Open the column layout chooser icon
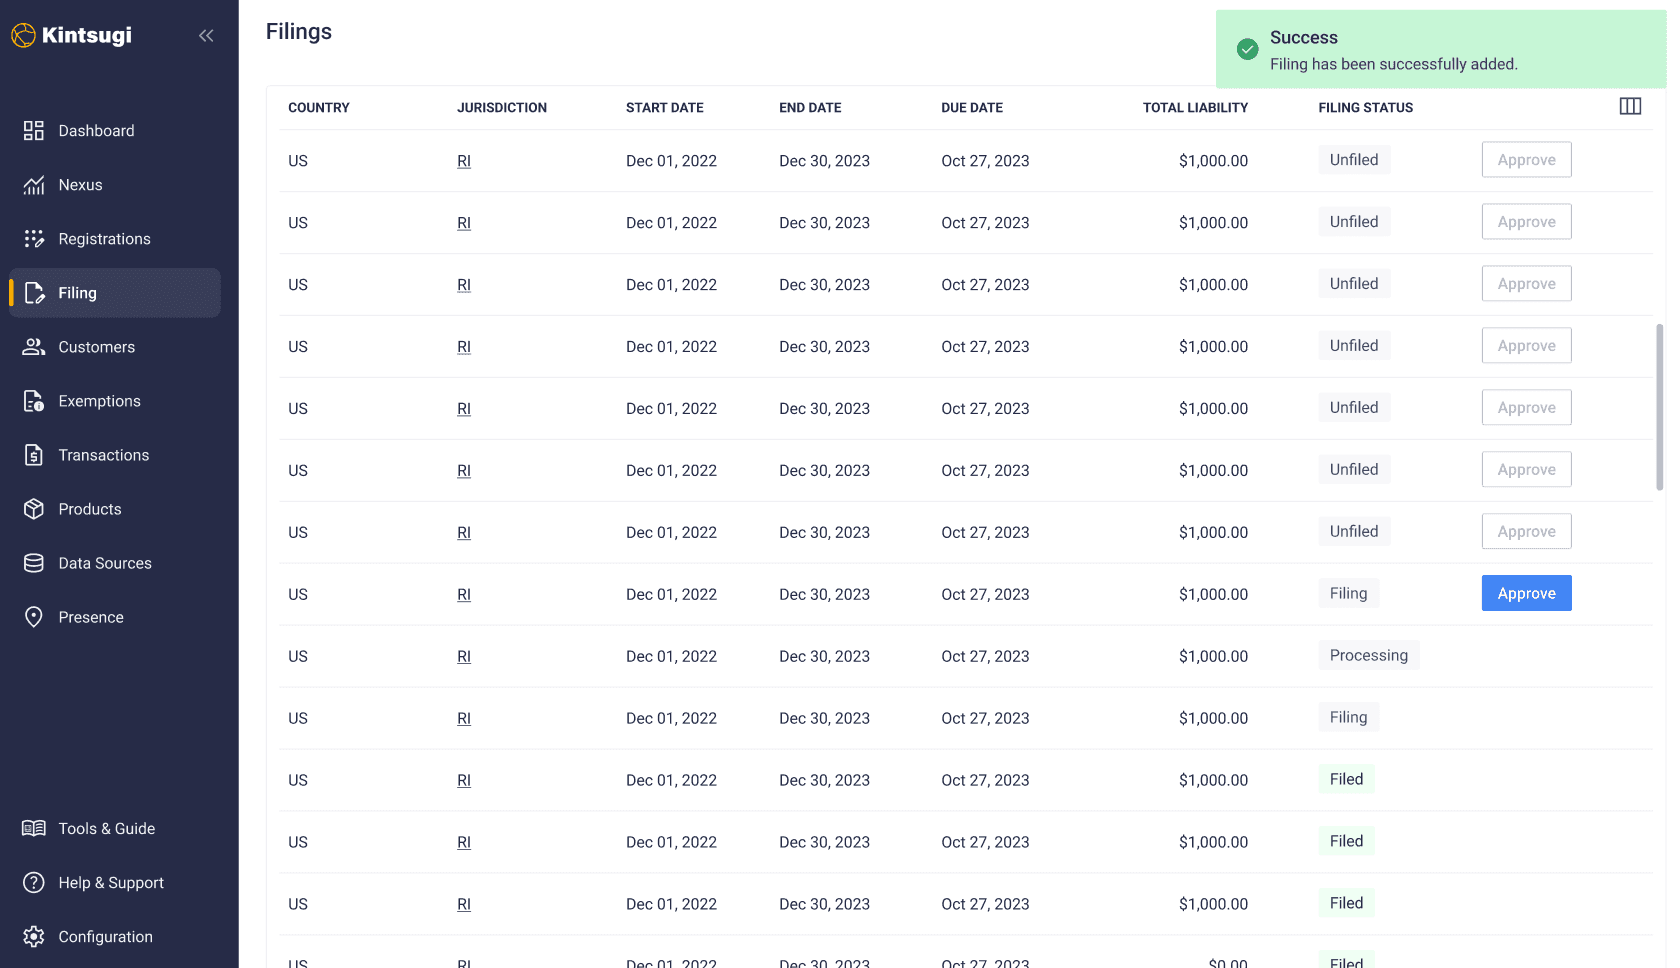 [x=1630, y=106]
